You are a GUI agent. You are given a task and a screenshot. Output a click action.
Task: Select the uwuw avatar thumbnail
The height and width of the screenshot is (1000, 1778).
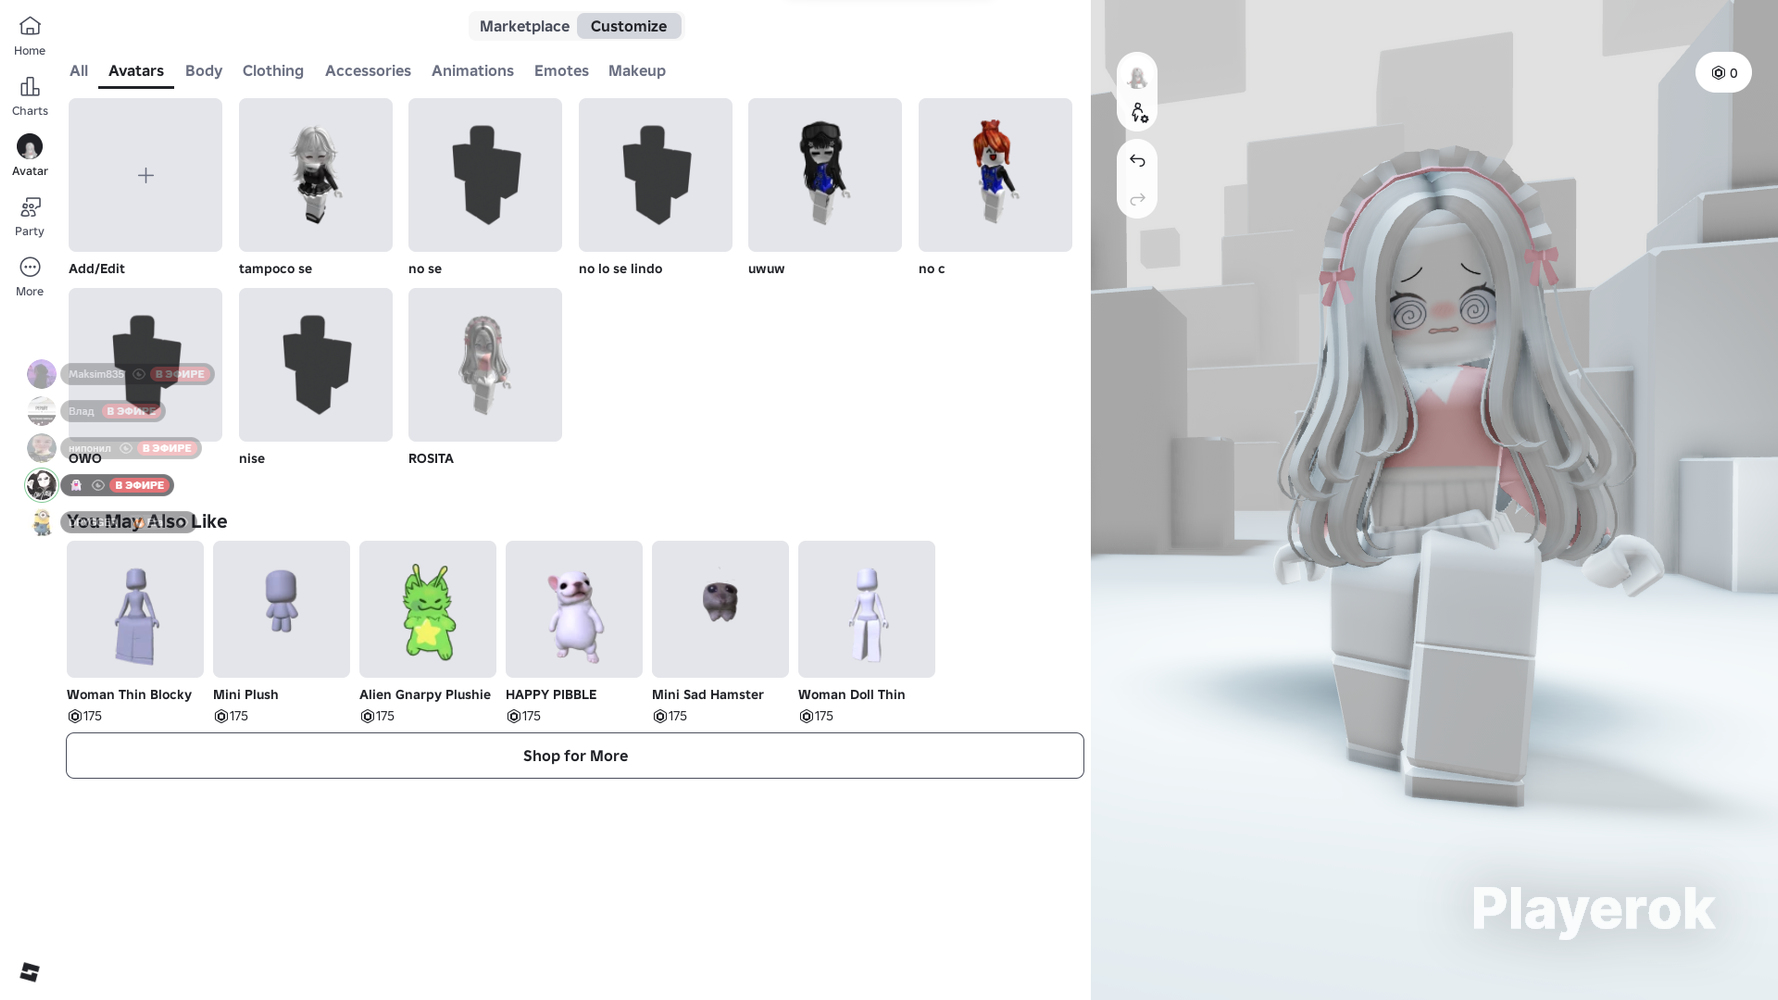pos(825,175)
